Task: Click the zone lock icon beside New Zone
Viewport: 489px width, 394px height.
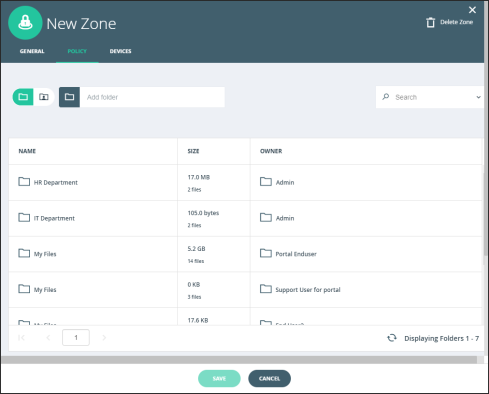Action: (x=25, y=23)
